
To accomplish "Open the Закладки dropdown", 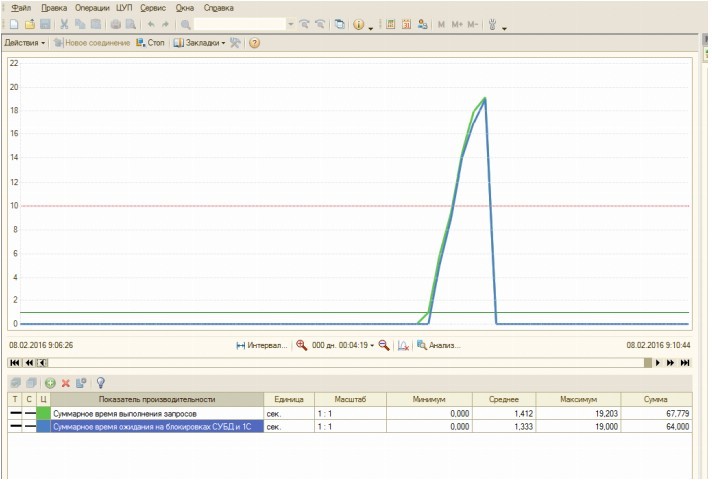I will (x=199, y=43).
